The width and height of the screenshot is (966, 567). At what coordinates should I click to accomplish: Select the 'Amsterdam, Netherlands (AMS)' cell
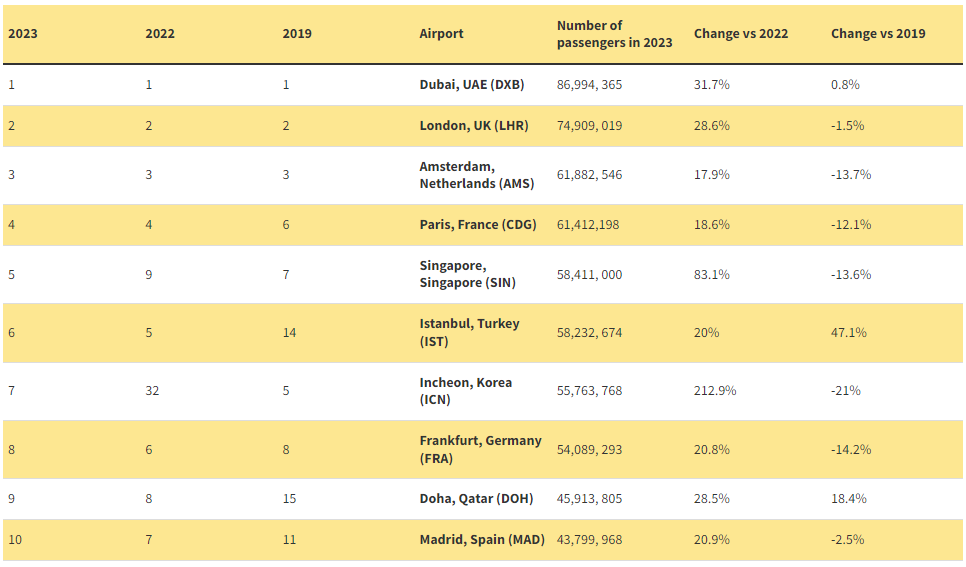point(477,175)
